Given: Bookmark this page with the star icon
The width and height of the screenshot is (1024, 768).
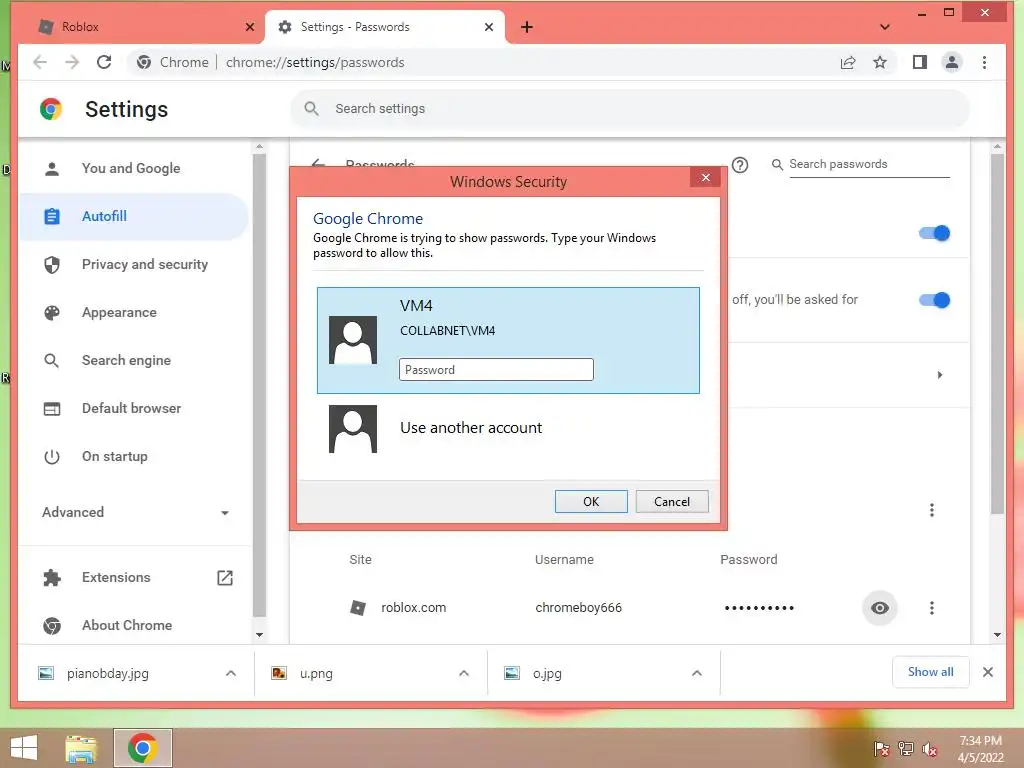Looking at the screenshot, I should (x=880, y=62).
